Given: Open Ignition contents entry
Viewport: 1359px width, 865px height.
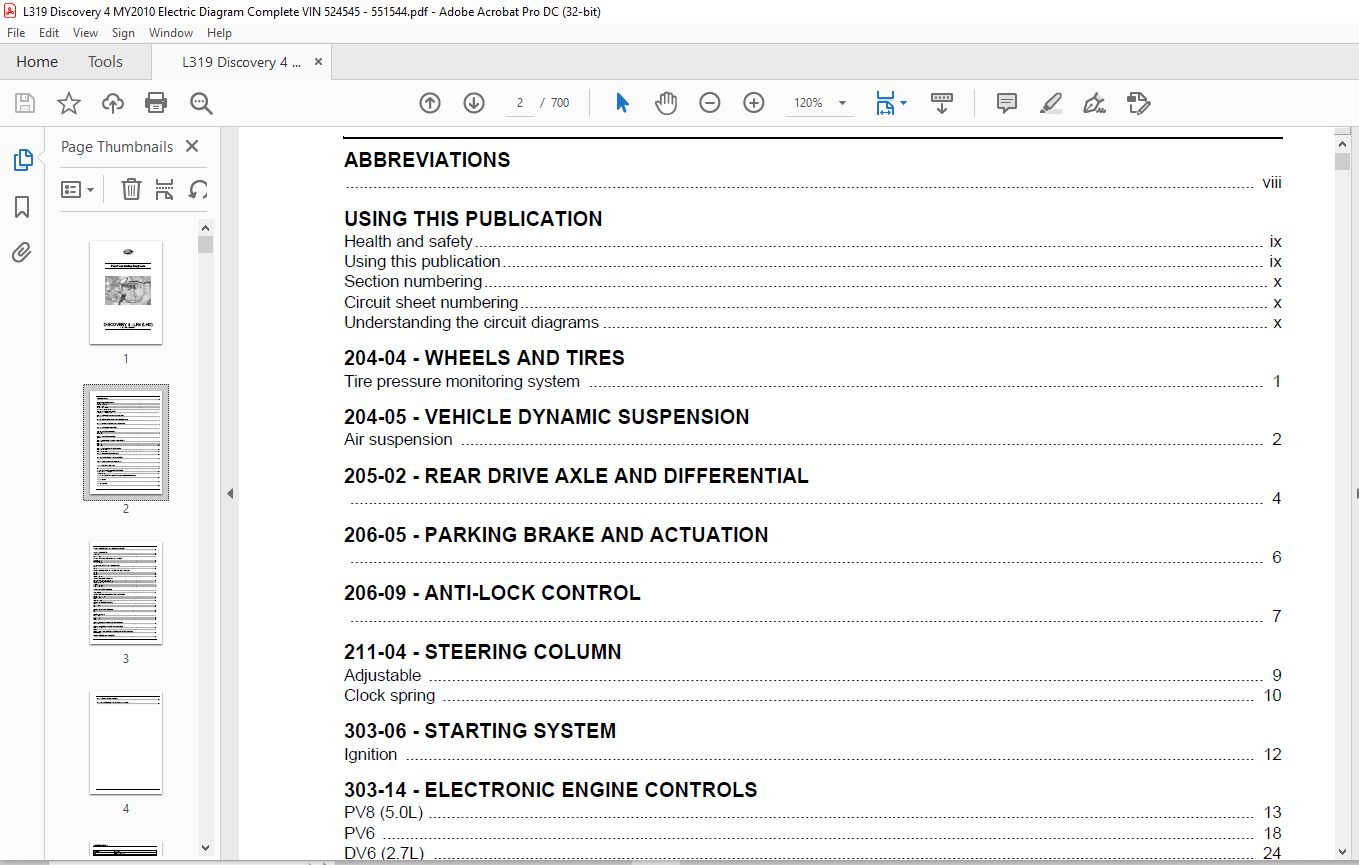Looking at the screenshot, I should click(813, 754).
